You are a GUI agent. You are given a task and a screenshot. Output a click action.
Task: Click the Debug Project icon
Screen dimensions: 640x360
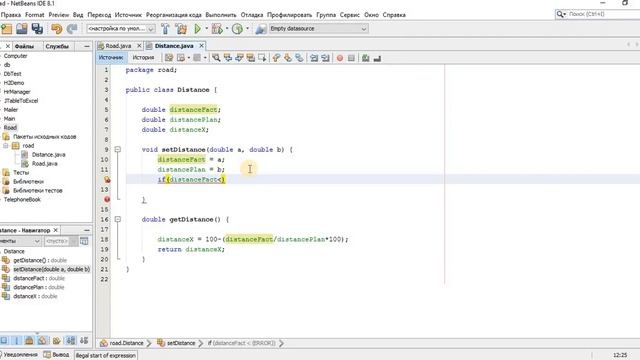[217, 29]
